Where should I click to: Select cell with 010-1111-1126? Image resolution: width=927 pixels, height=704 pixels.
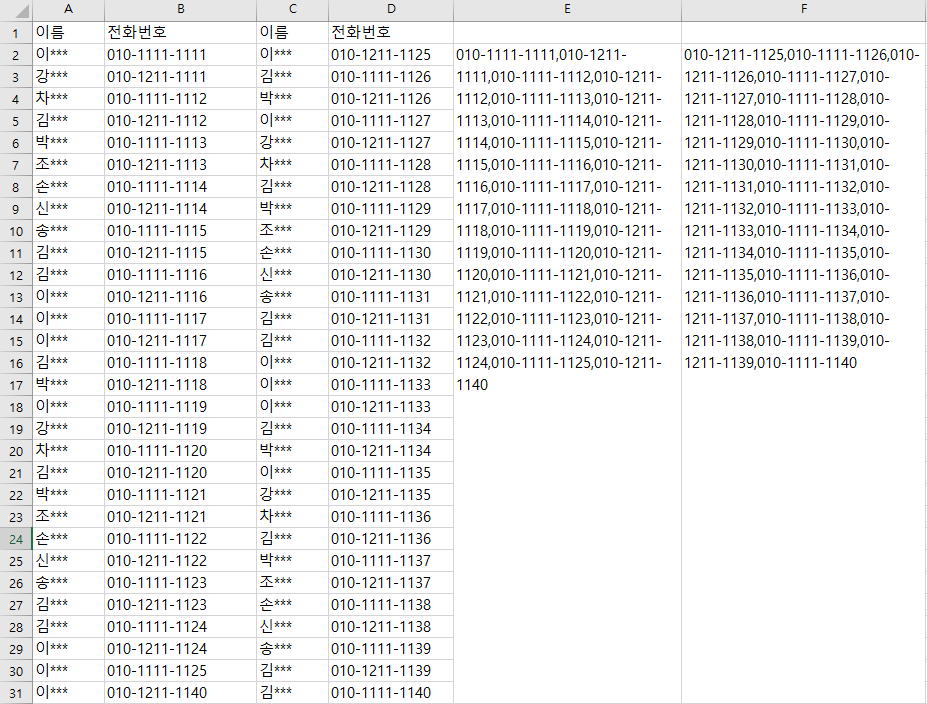pos(391,76)
